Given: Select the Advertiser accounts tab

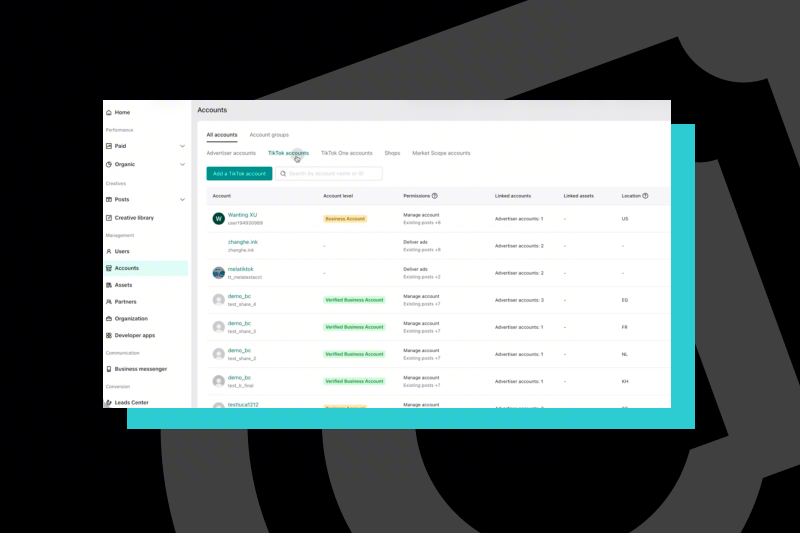Looking at the screenshot, I should point(231,153).
